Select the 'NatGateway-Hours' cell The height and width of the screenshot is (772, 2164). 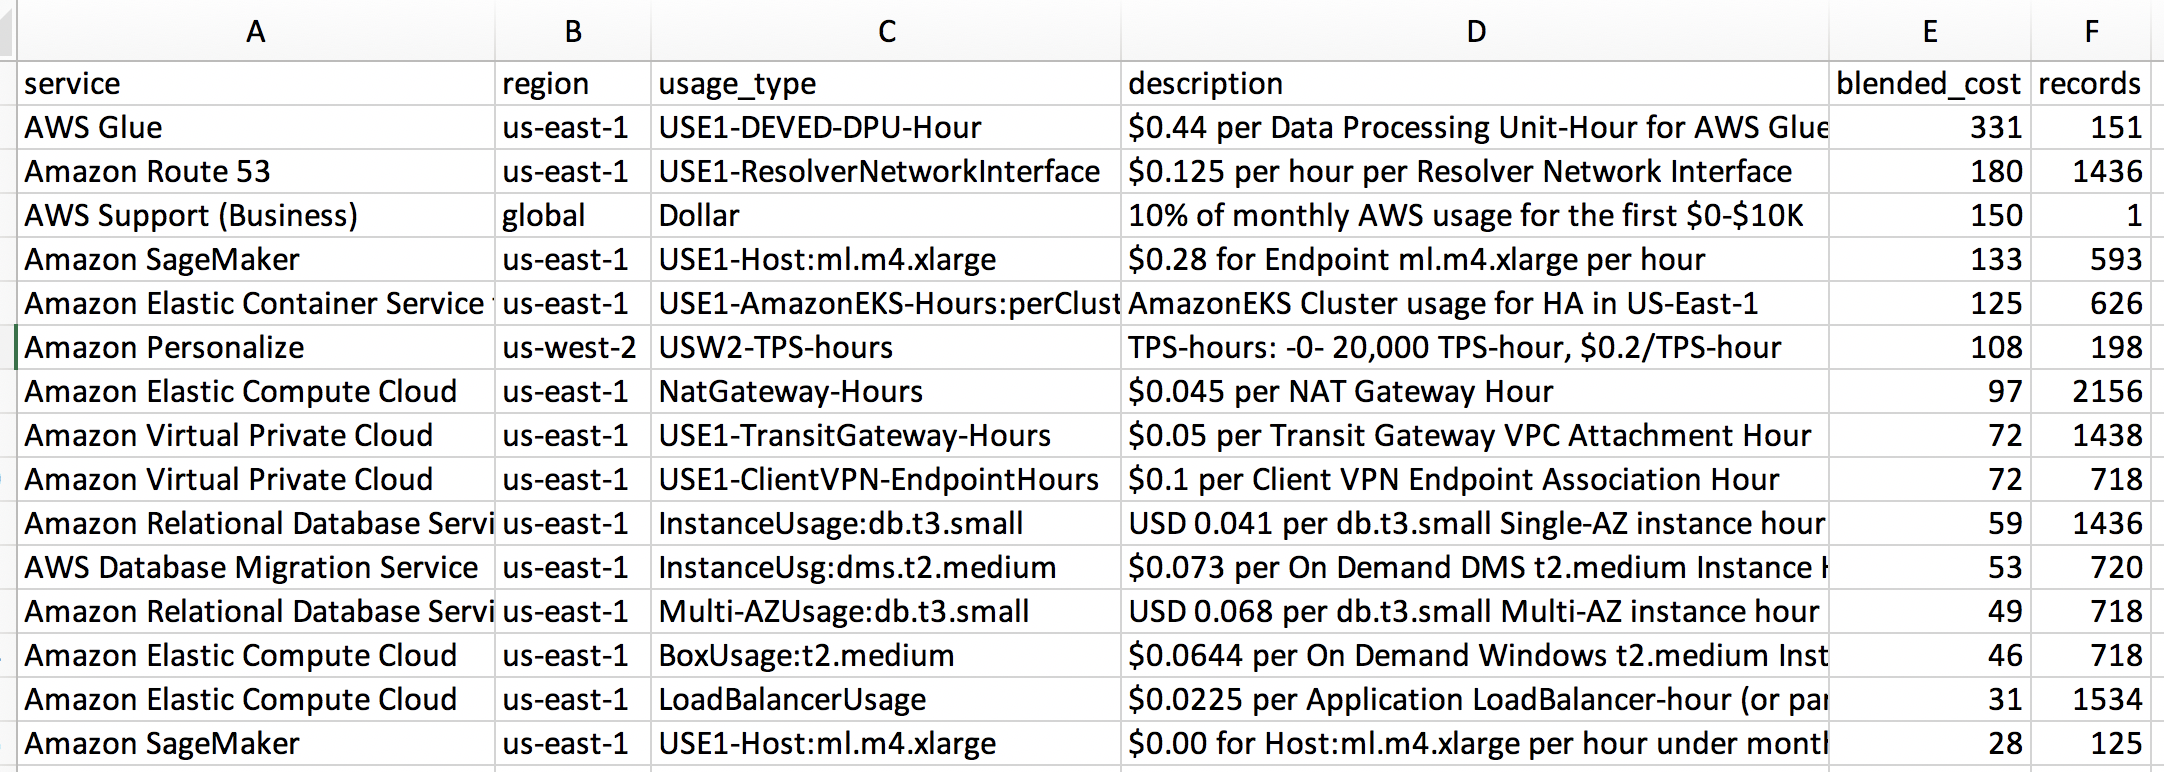coord(886,392)
